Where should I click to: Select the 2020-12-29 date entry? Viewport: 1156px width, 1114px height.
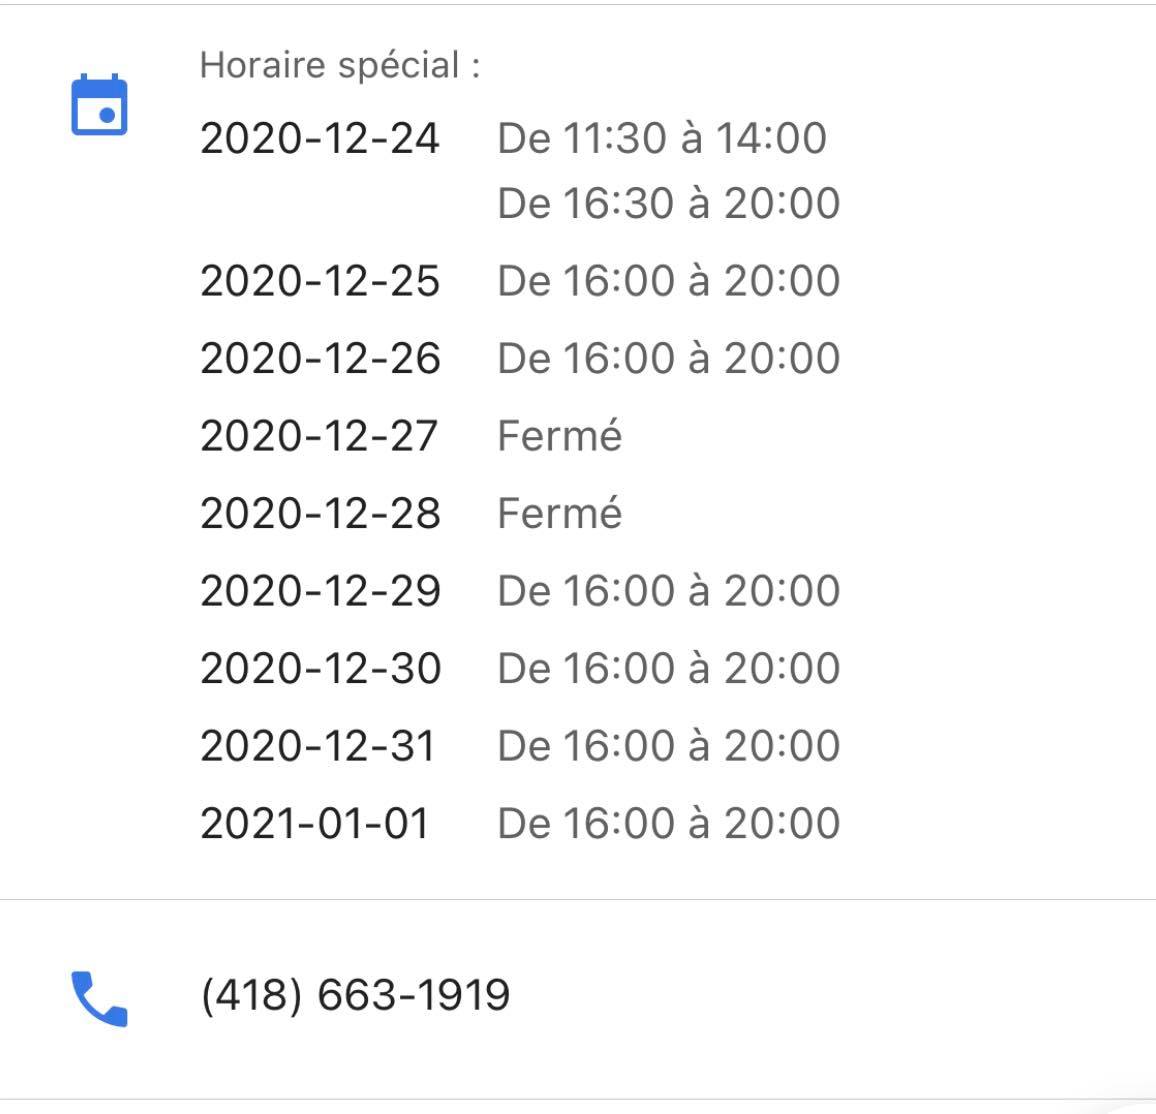[x=320, y=591]
